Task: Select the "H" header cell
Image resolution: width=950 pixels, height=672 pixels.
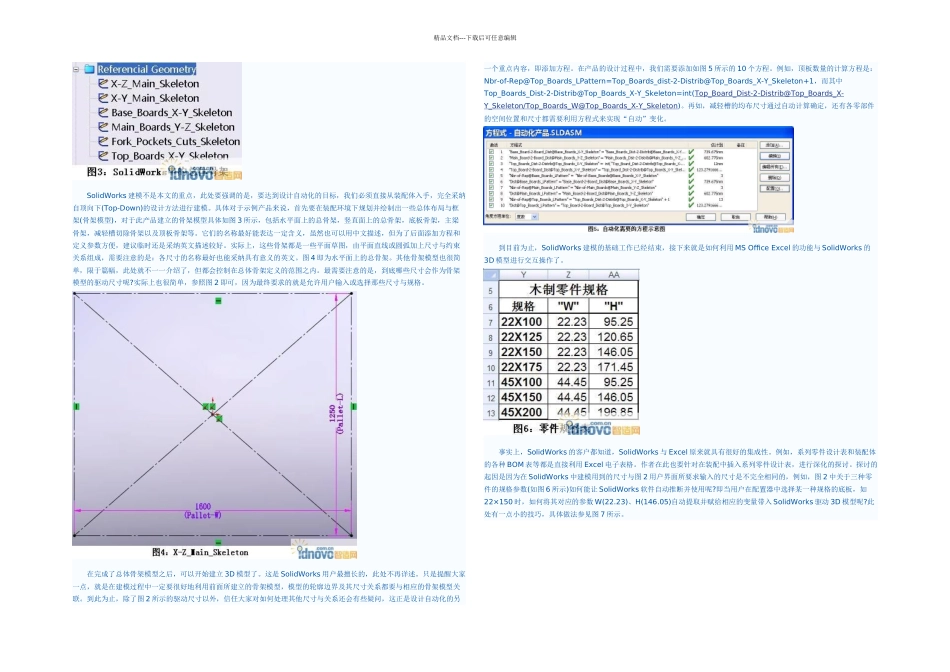Action: [x=614, y=307]
